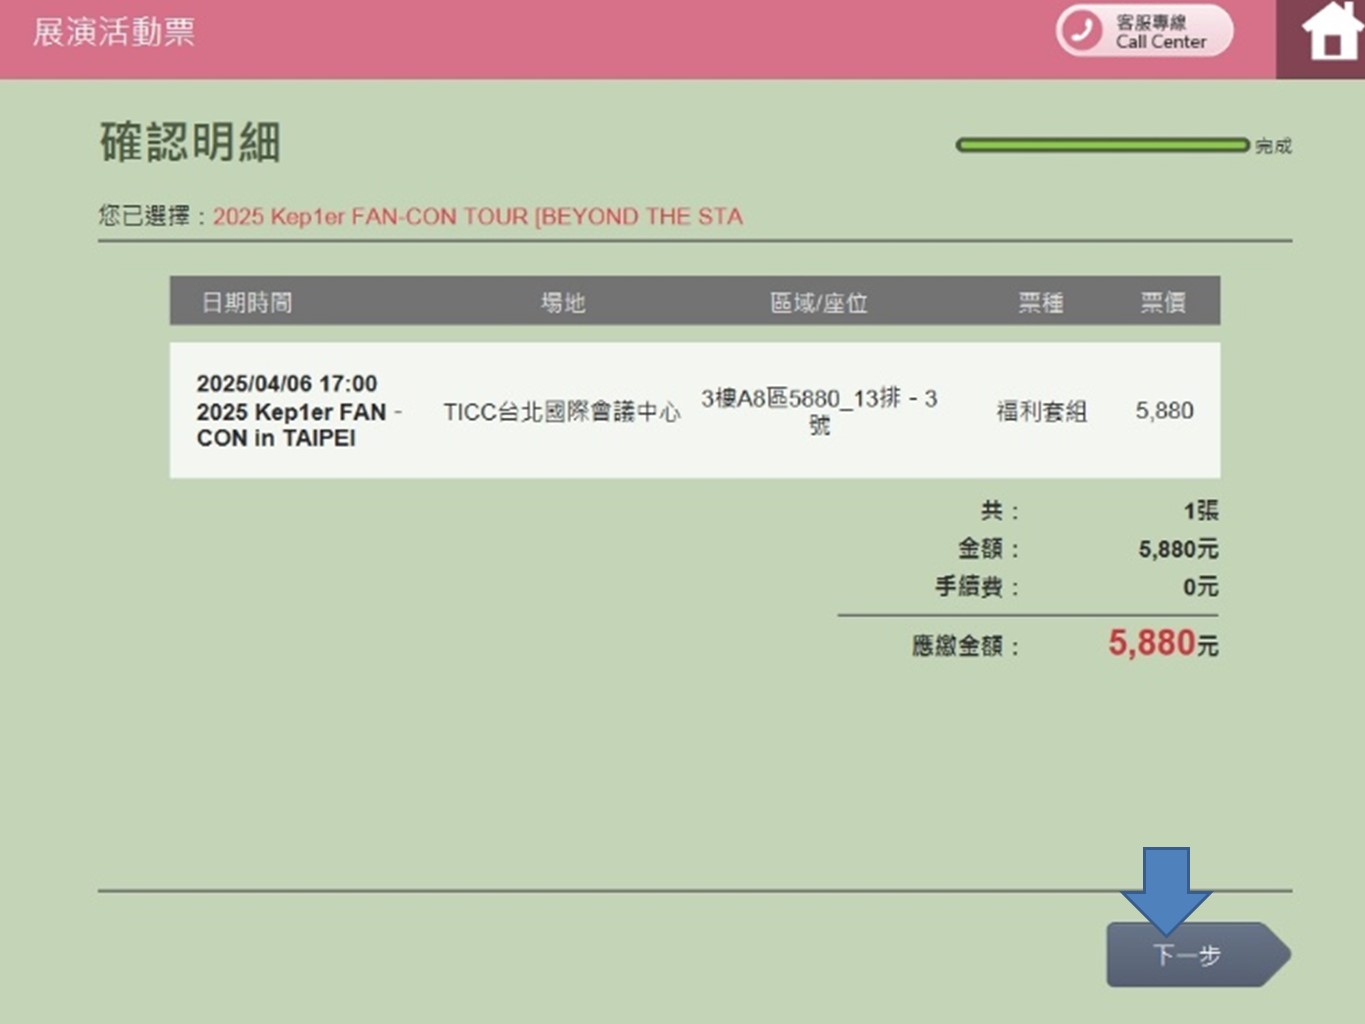Select the selected event title 2025 Kep1er FAN-CON TOUR
This screenshot has height=1024, width=1365.
point(478,217)
